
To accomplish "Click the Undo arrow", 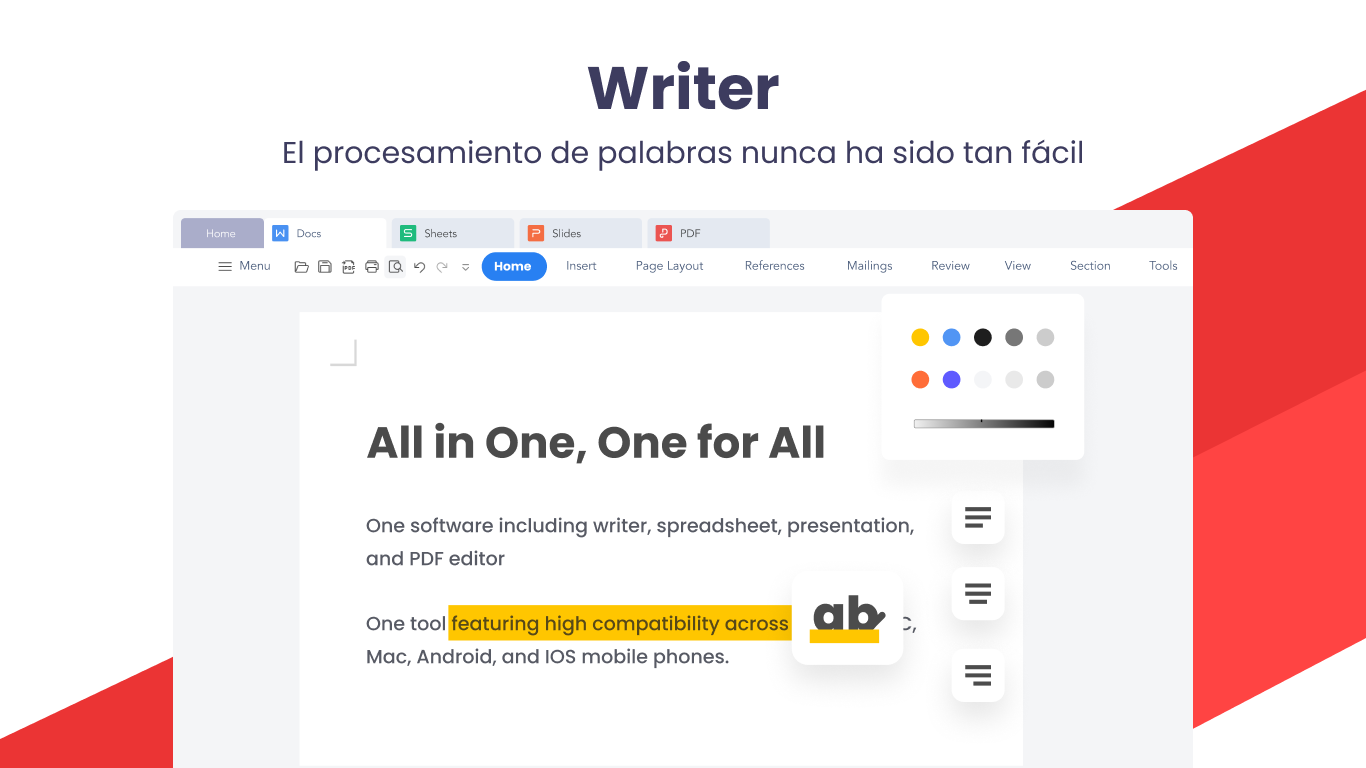I will [419, 266].
